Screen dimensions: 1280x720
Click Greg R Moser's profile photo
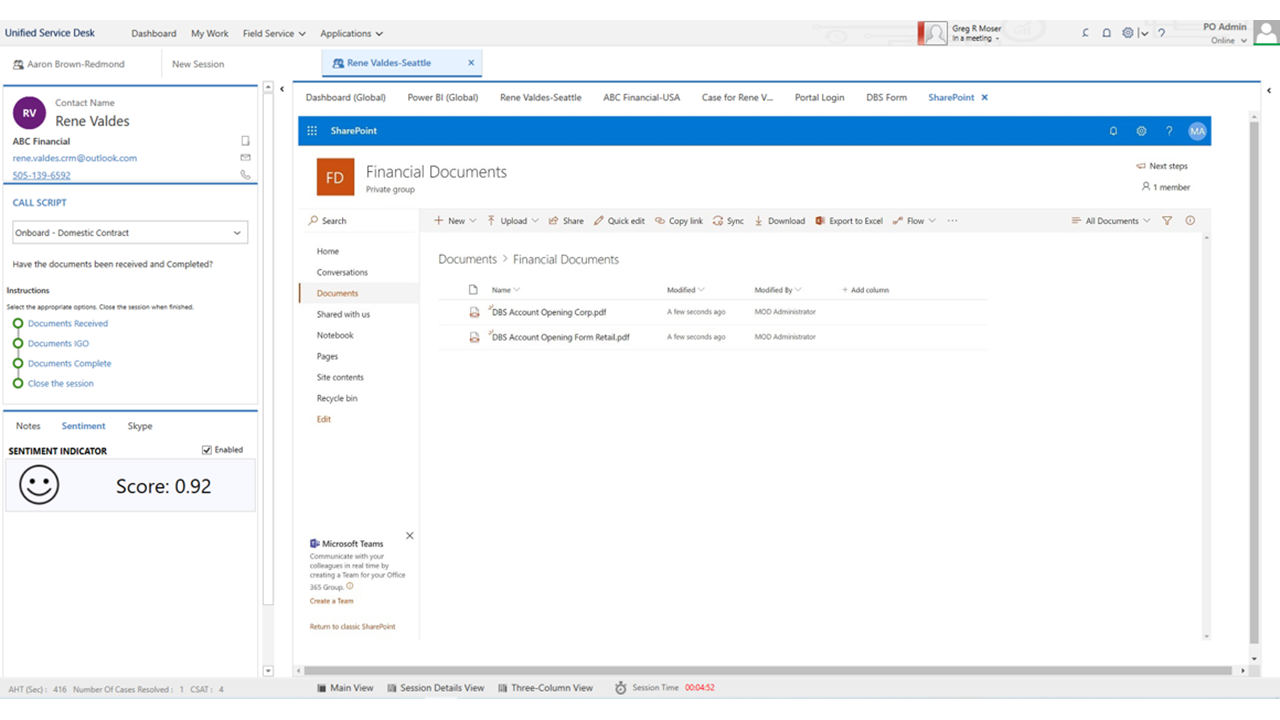click(x=934, y=33)
